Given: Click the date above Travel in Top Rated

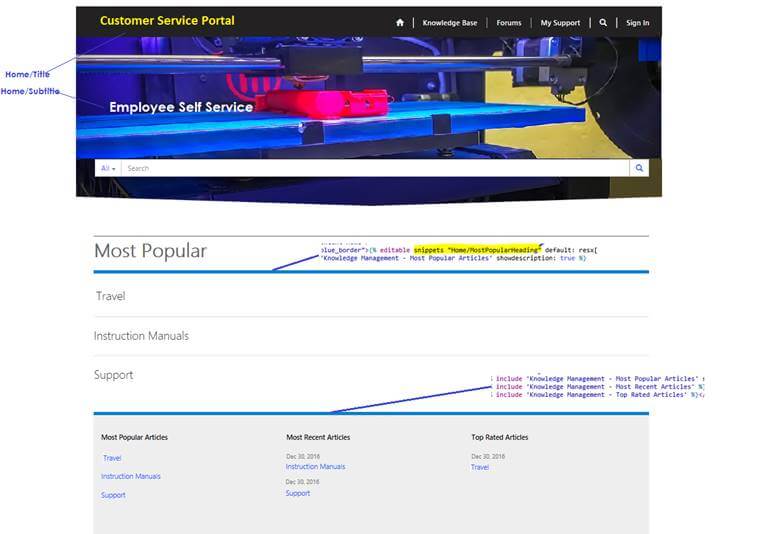Looking at the screenshot, I should 487,456.
